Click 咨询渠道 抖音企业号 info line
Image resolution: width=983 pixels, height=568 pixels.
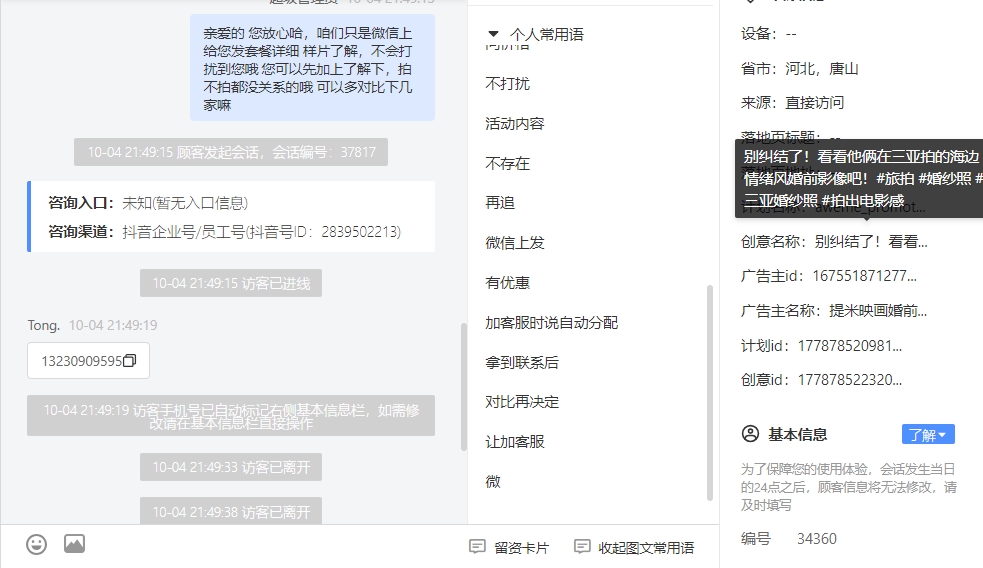(x=224, y=232)
